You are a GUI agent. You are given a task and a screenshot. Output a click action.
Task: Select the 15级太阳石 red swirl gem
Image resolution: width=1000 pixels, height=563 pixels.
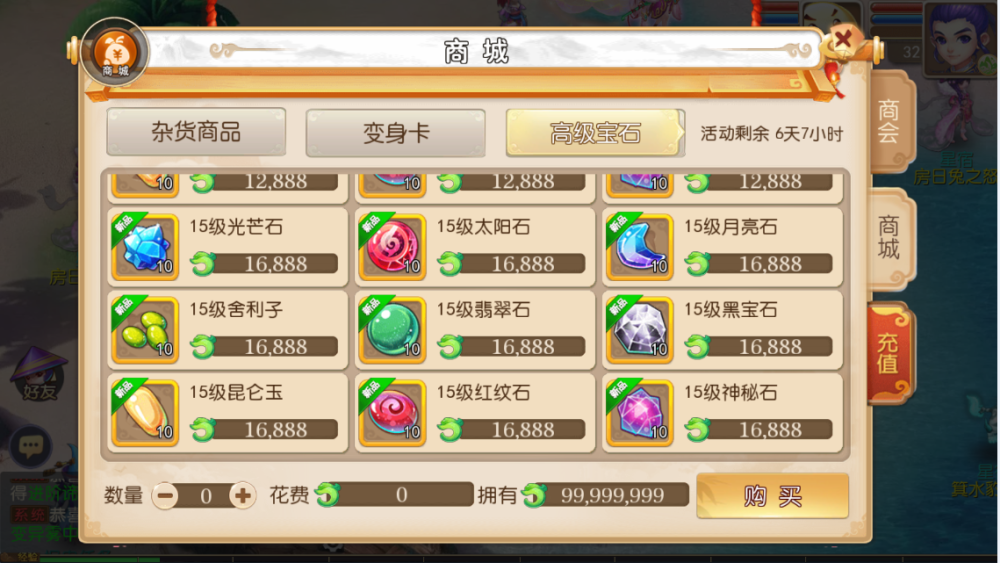(x=392, y=247)
